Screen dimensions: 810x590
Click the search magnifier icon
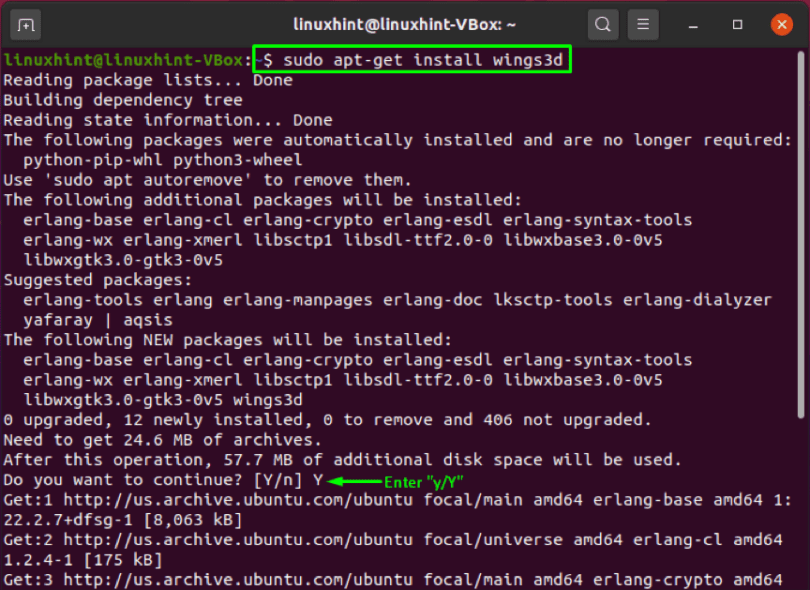pyautogui.click(x=602, y=23)
